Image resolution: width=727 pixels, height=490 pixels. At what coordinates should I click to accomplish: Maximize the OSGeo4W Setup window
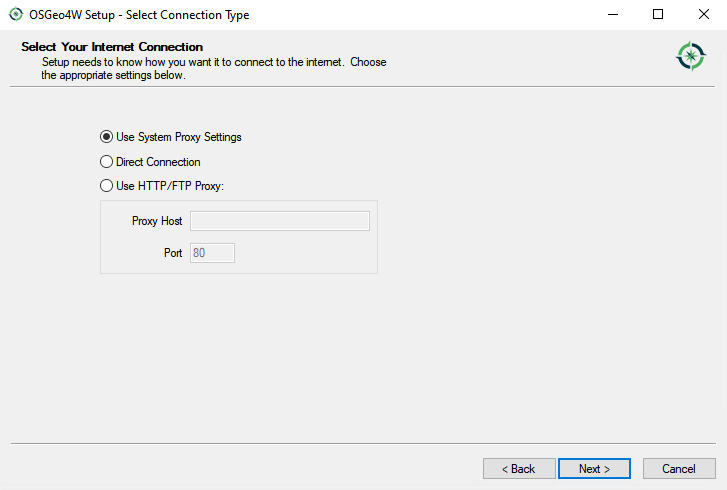click(658, 15)
